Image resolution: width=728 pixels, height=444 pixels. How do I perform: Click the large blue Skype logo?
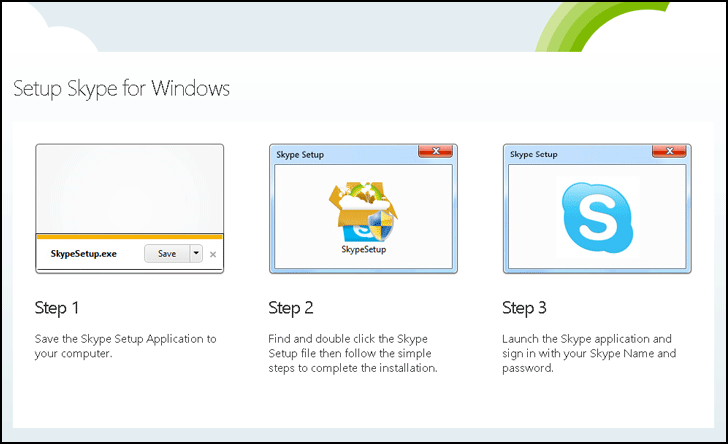[x=597, y=216]
